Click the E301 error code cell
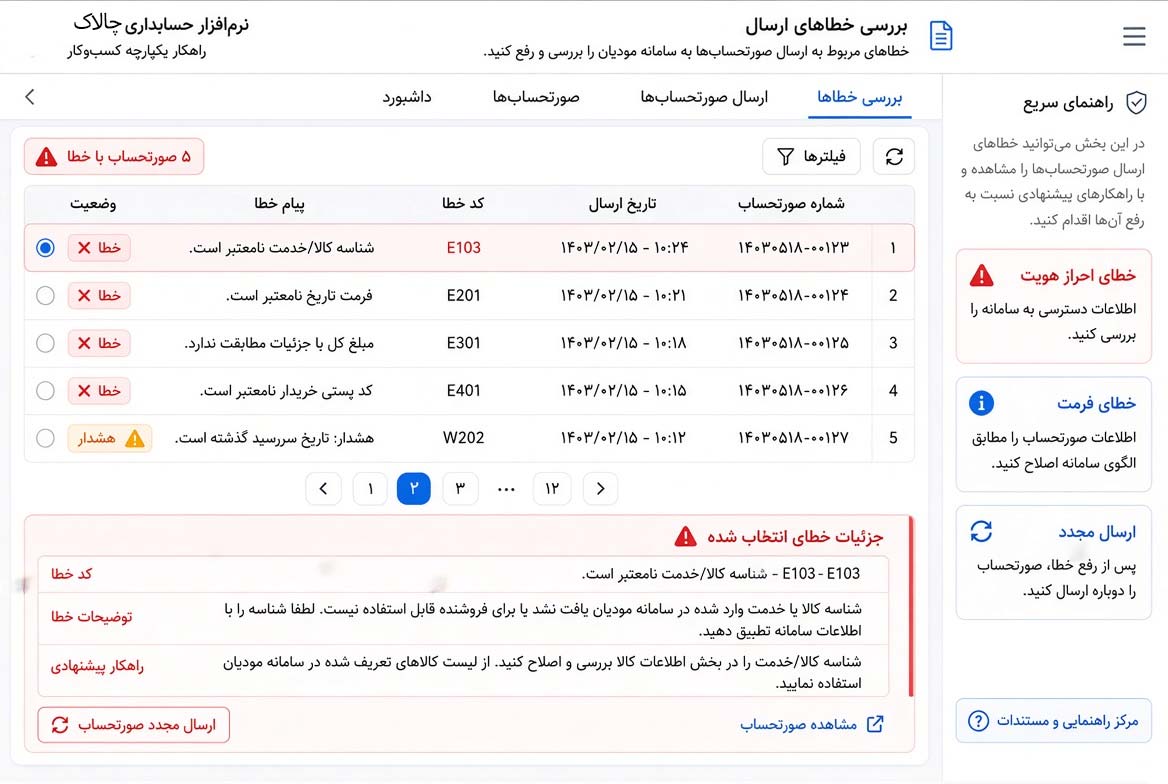1168x784 pixels. pos(463,344)
